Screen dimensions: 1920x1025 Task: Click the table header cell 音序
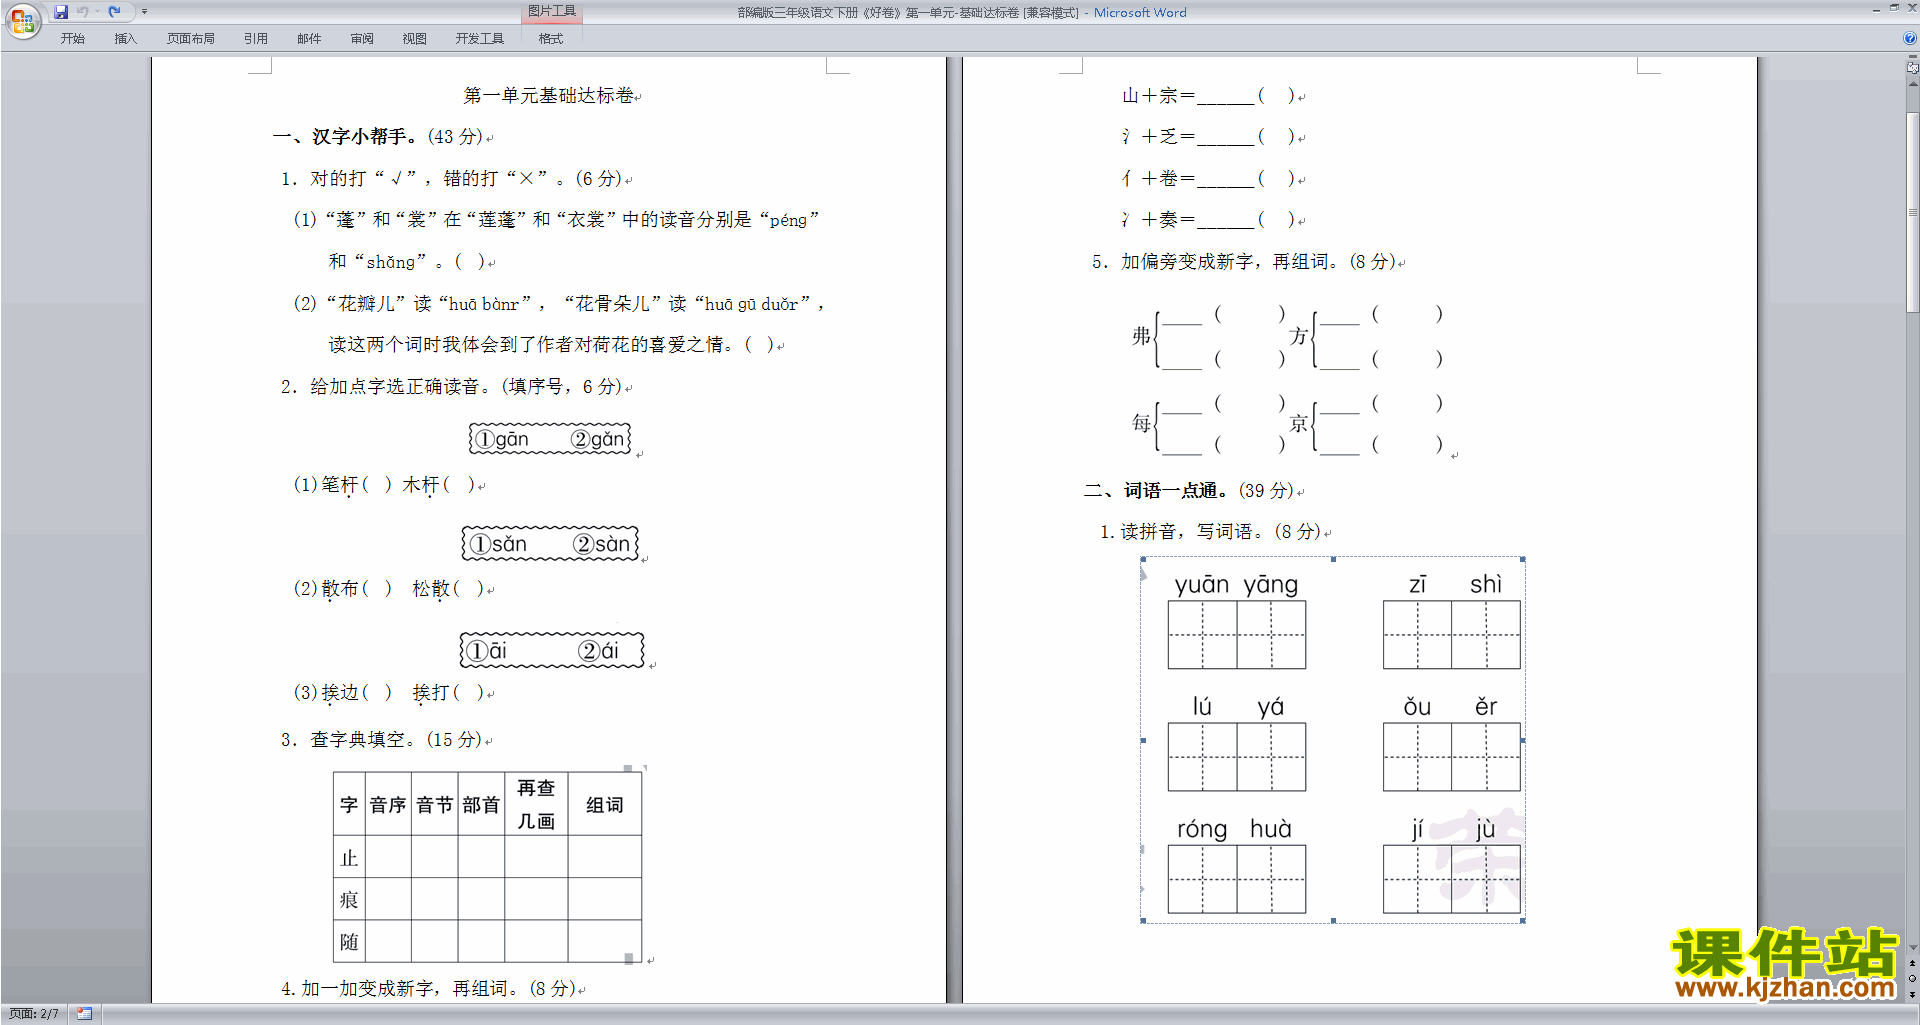[388, 805]
